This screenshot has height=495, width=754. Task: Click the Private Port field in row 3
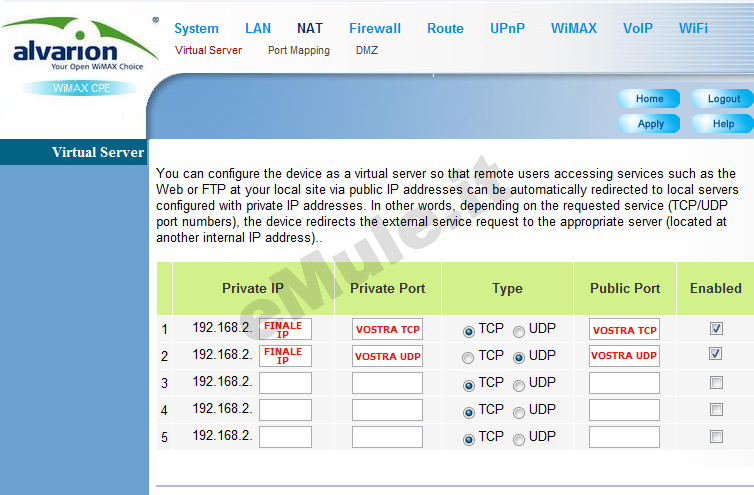coord(387,383)
